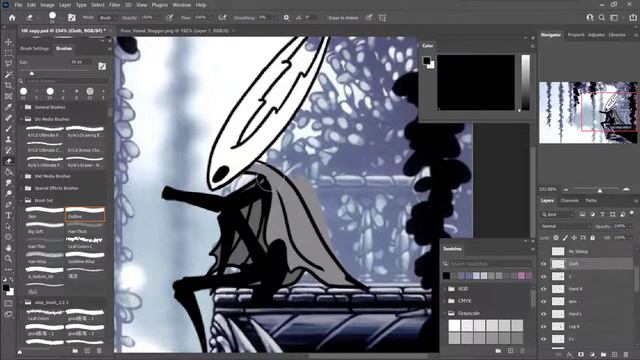
Task: Switch to the Channels tab
Action: coord(569,201)
